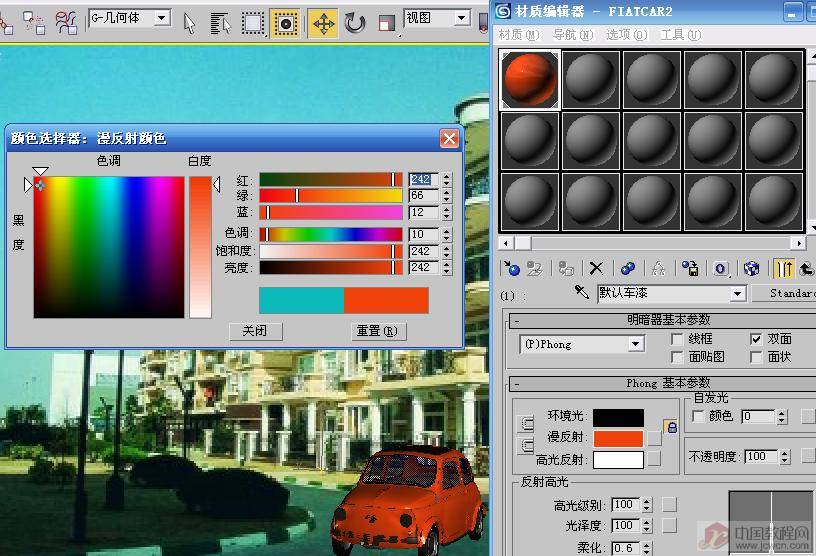Click the 环境光 black color swatch
Screen dimensions: 816x556
pos(618,418)
